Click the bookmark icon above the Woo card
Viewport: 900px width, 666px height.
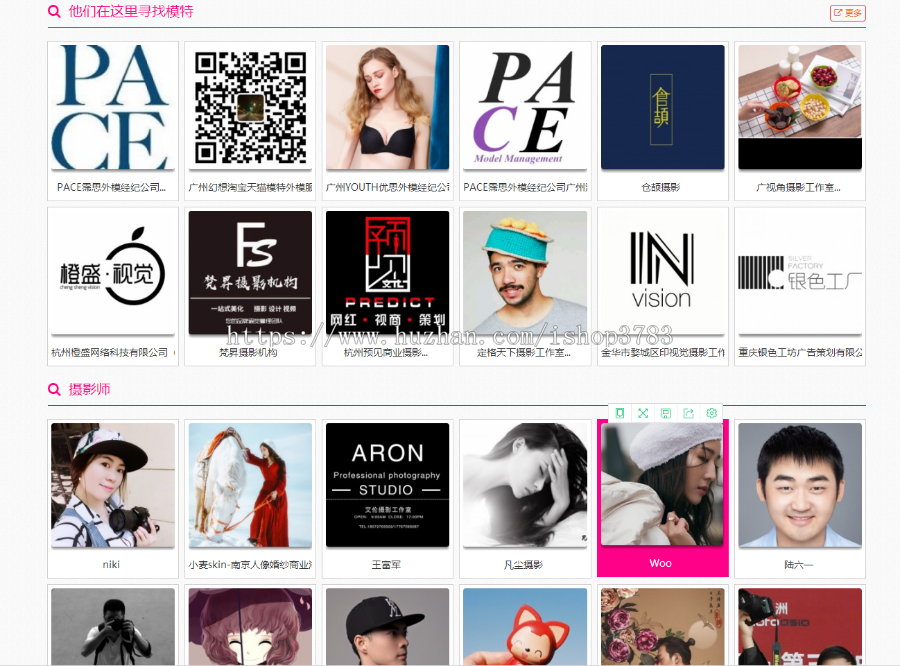[x=620, y=413]
